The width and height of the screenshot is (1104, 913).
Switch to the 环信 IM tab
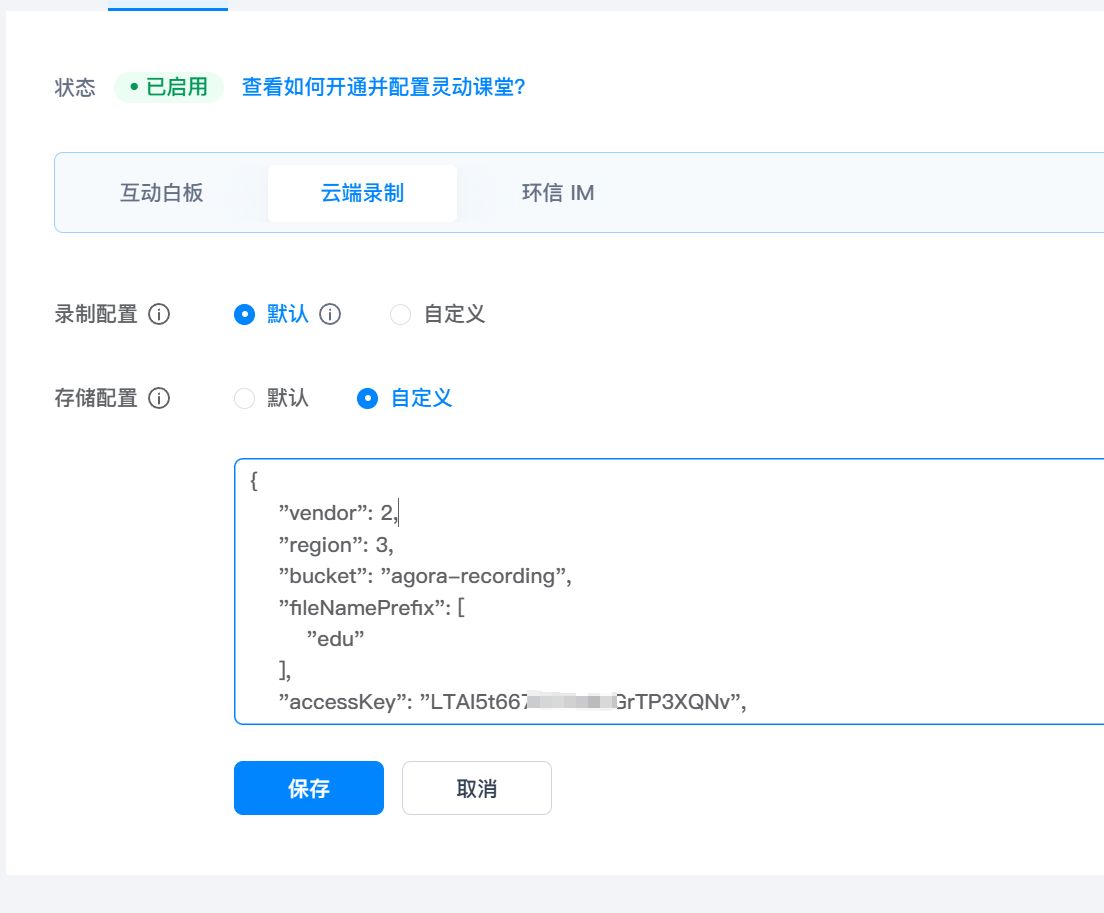tap(558, 193)
